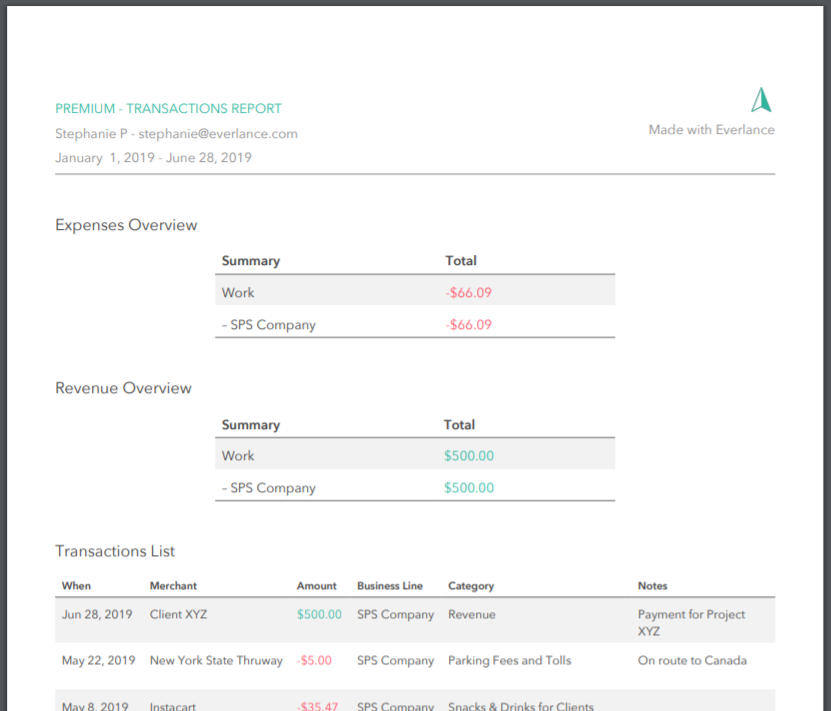Click the Parking Fees and Tolls category
This screenshot has width=831, height=711.
pos(511,661)
